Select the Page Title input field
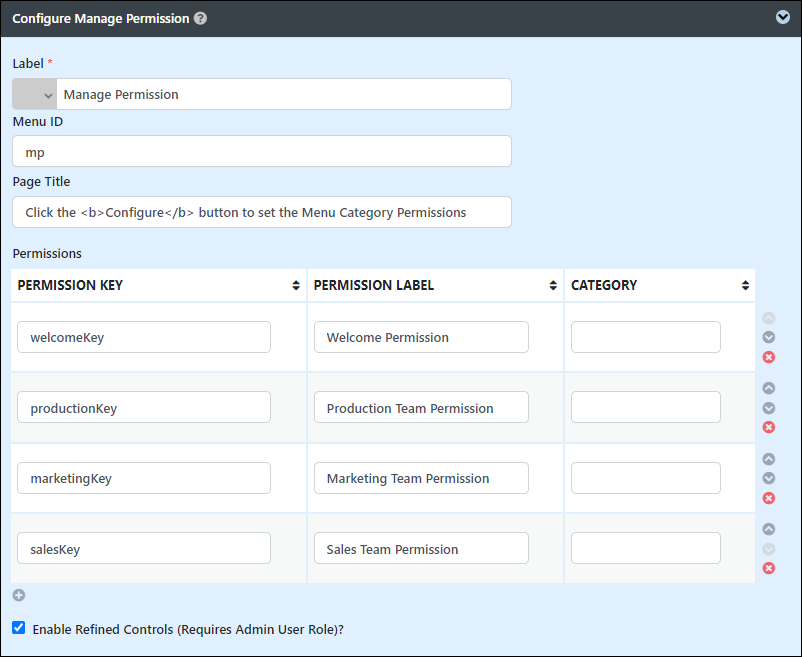This screenshot has height=657, width=802. coord(262,212)
